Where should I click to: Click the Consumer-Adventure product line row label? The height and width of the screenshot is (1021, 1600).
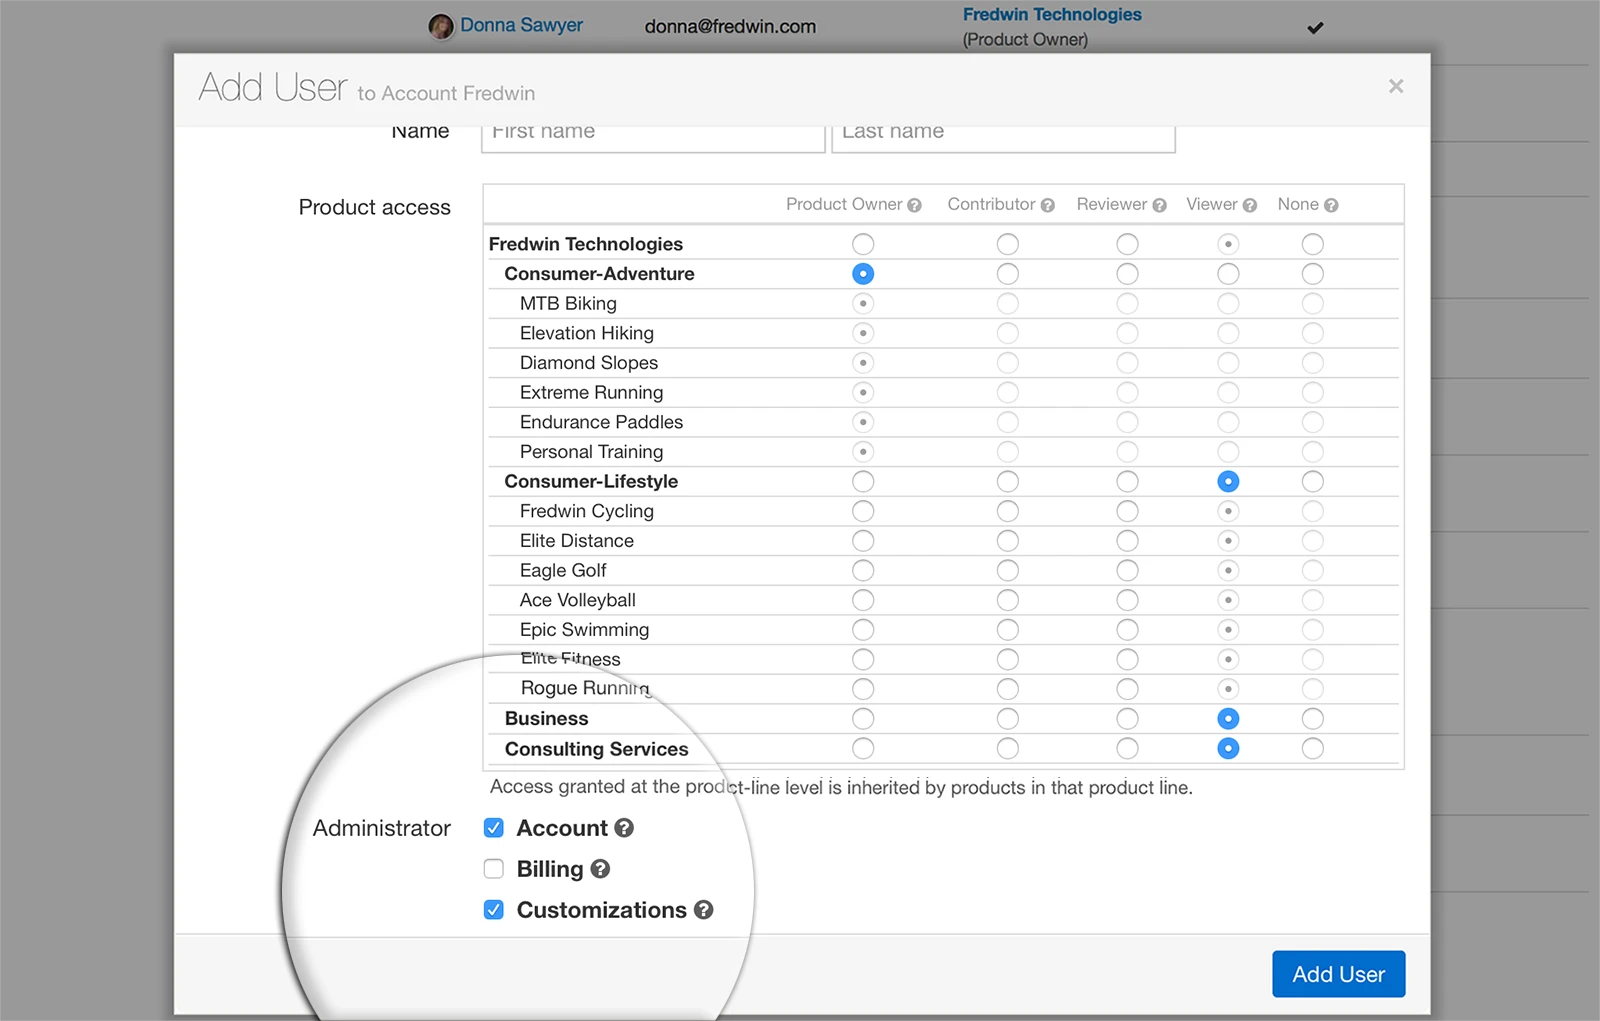599,274
